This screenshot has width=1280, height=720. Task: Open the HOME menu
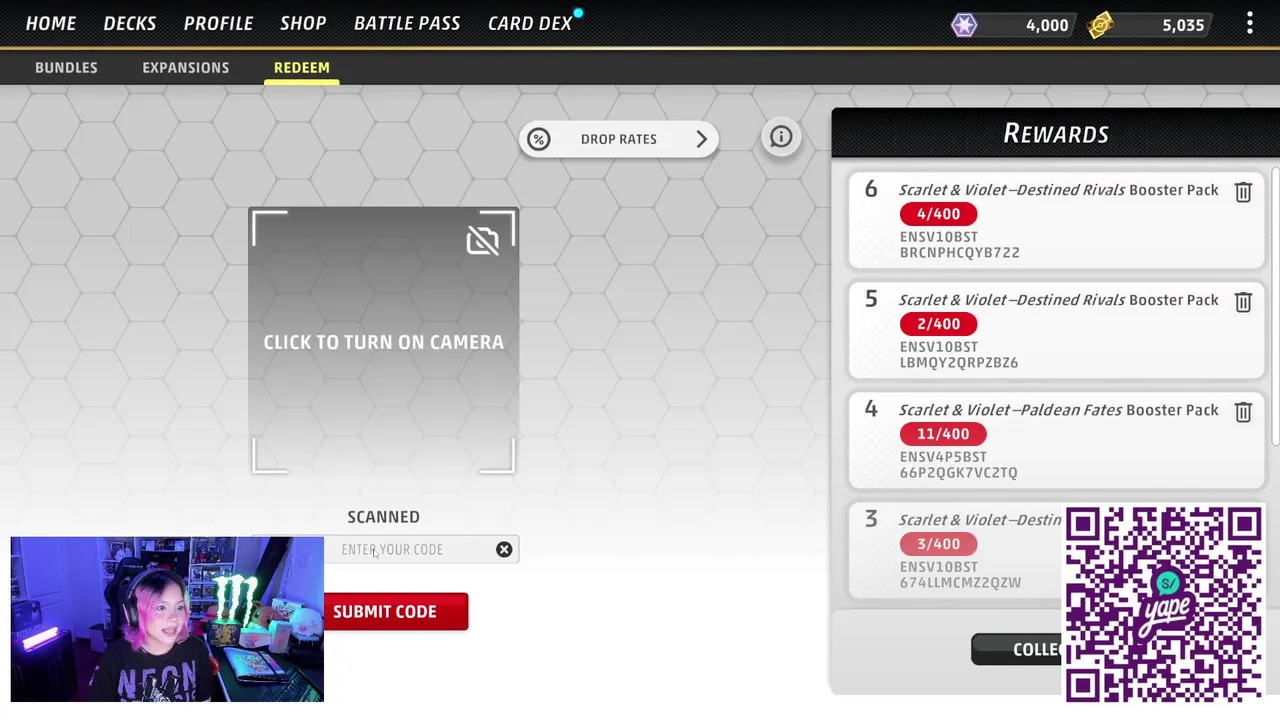50,23
